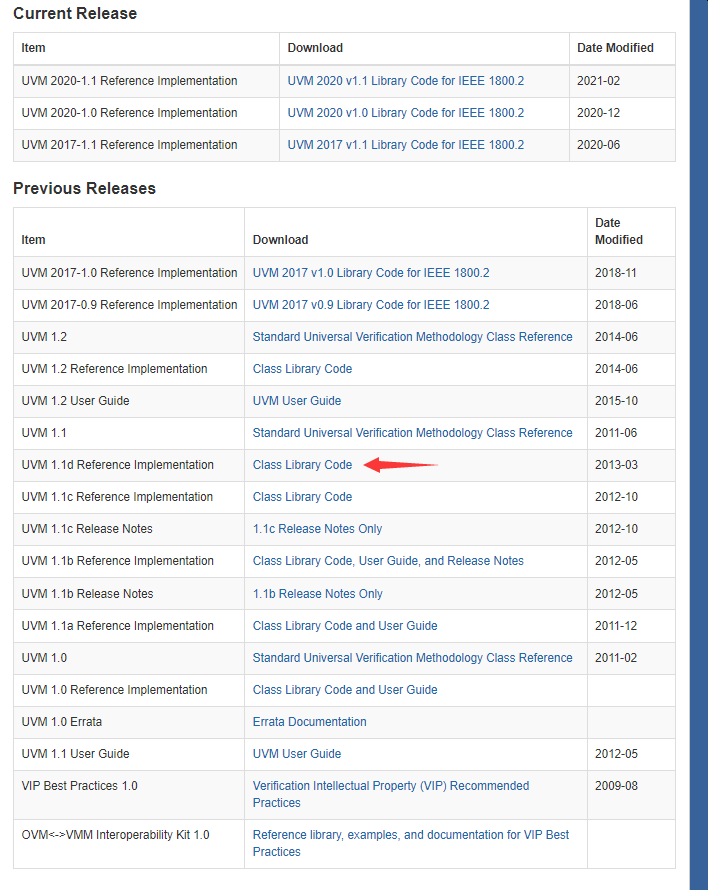Select 'UVM 2020-1.1 Reference Implementation' item text

coord(129,81)
